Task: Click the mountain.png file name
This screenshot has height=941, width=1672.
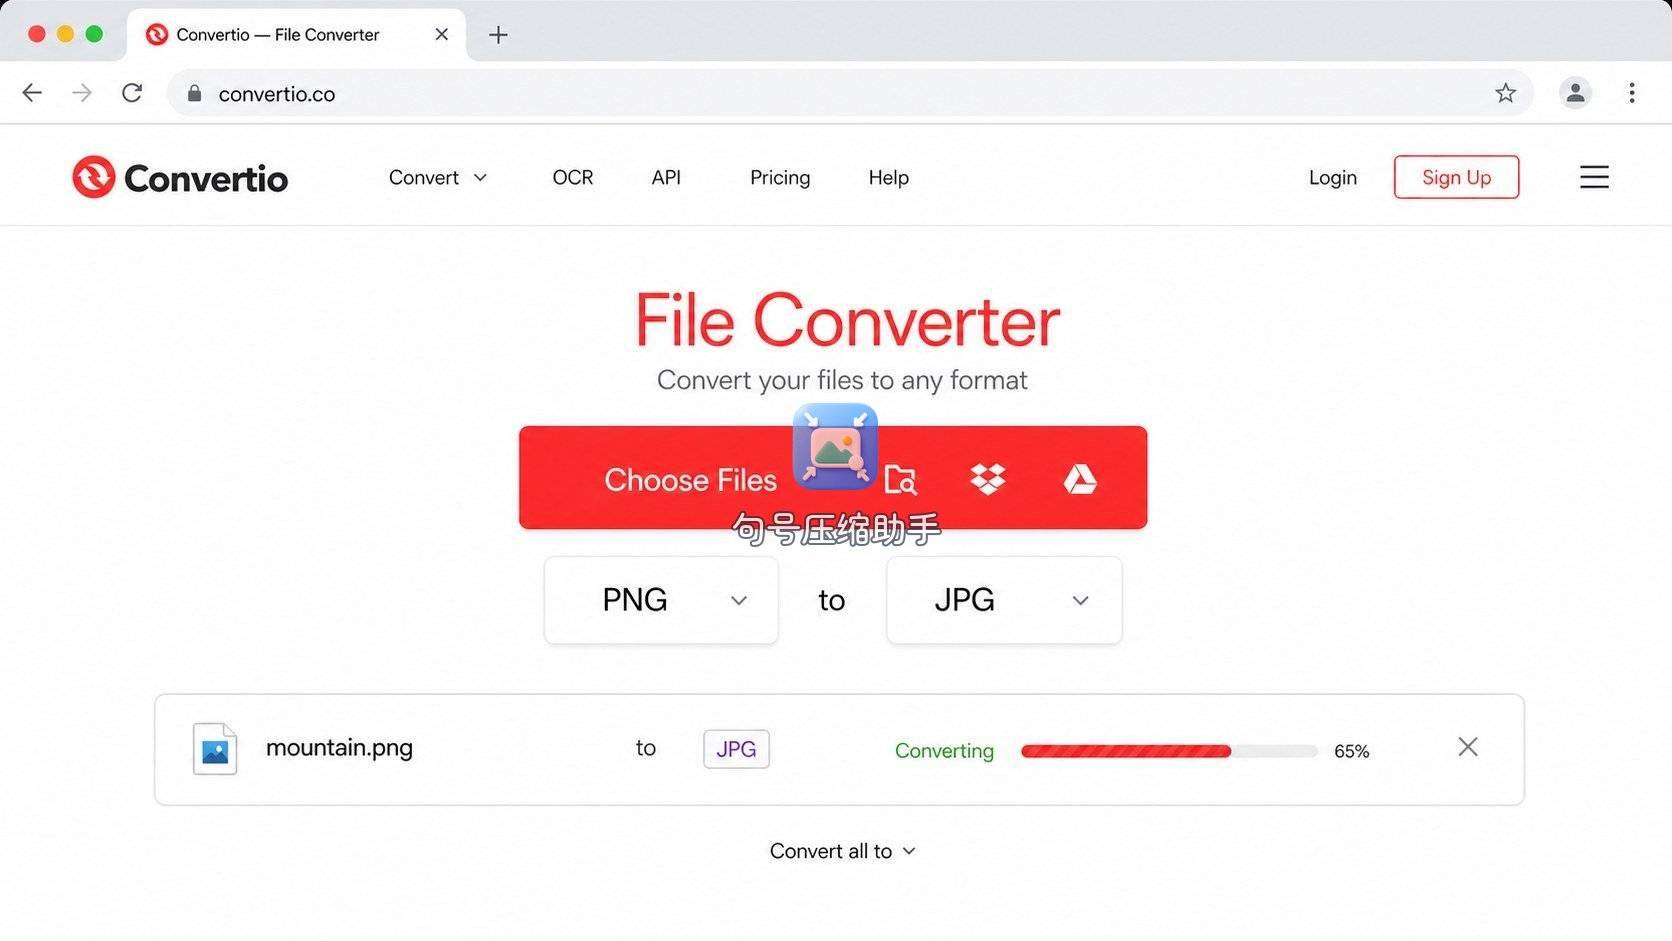Action: point(339,748)
